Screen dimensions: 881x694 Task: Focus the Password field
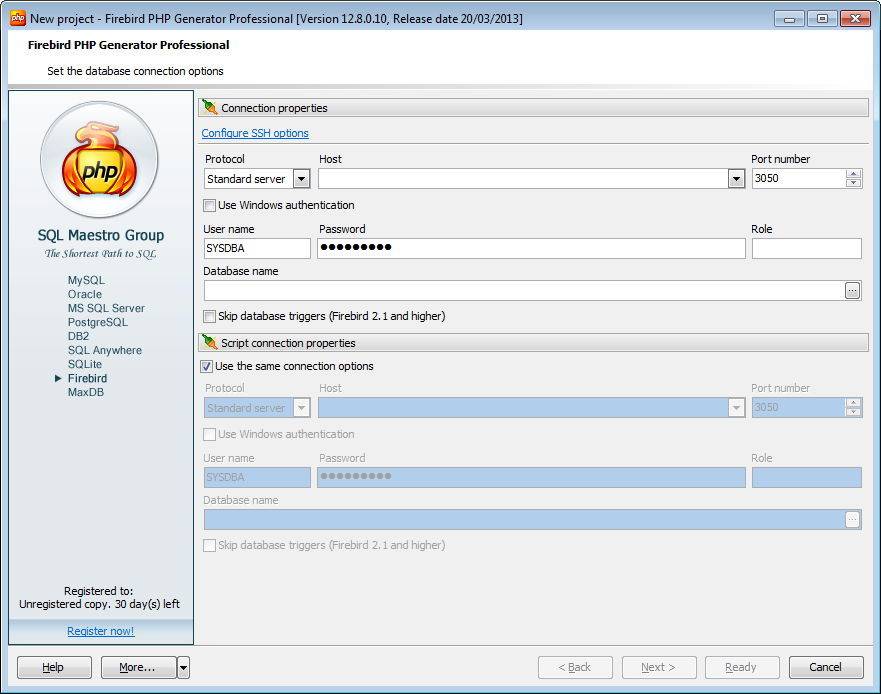coord(531,248)
